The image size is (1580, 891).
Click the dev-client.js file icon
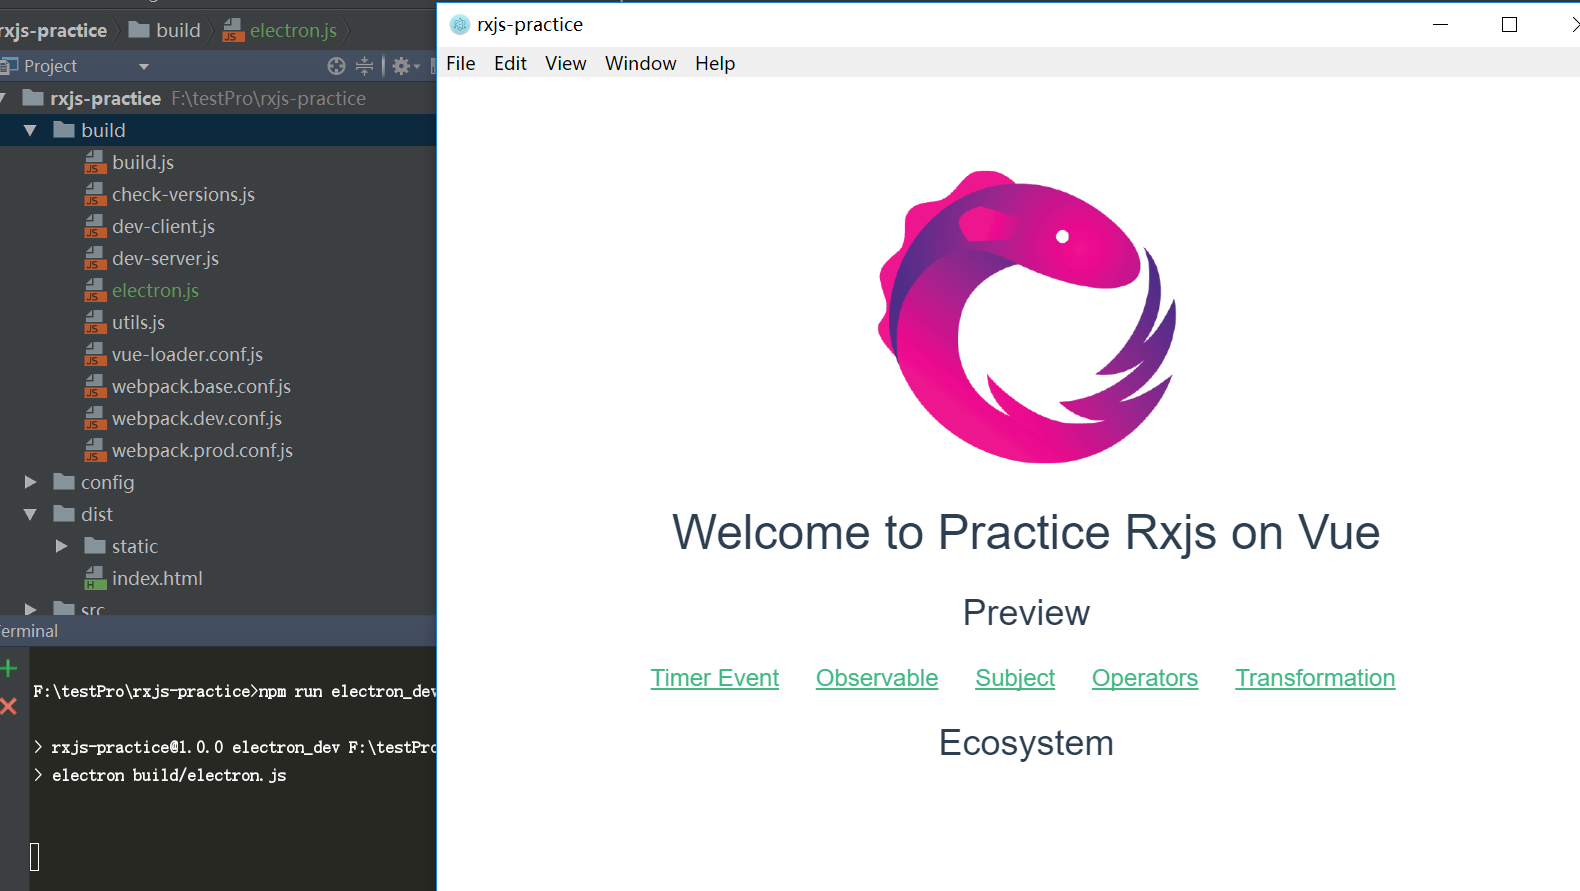95,226
